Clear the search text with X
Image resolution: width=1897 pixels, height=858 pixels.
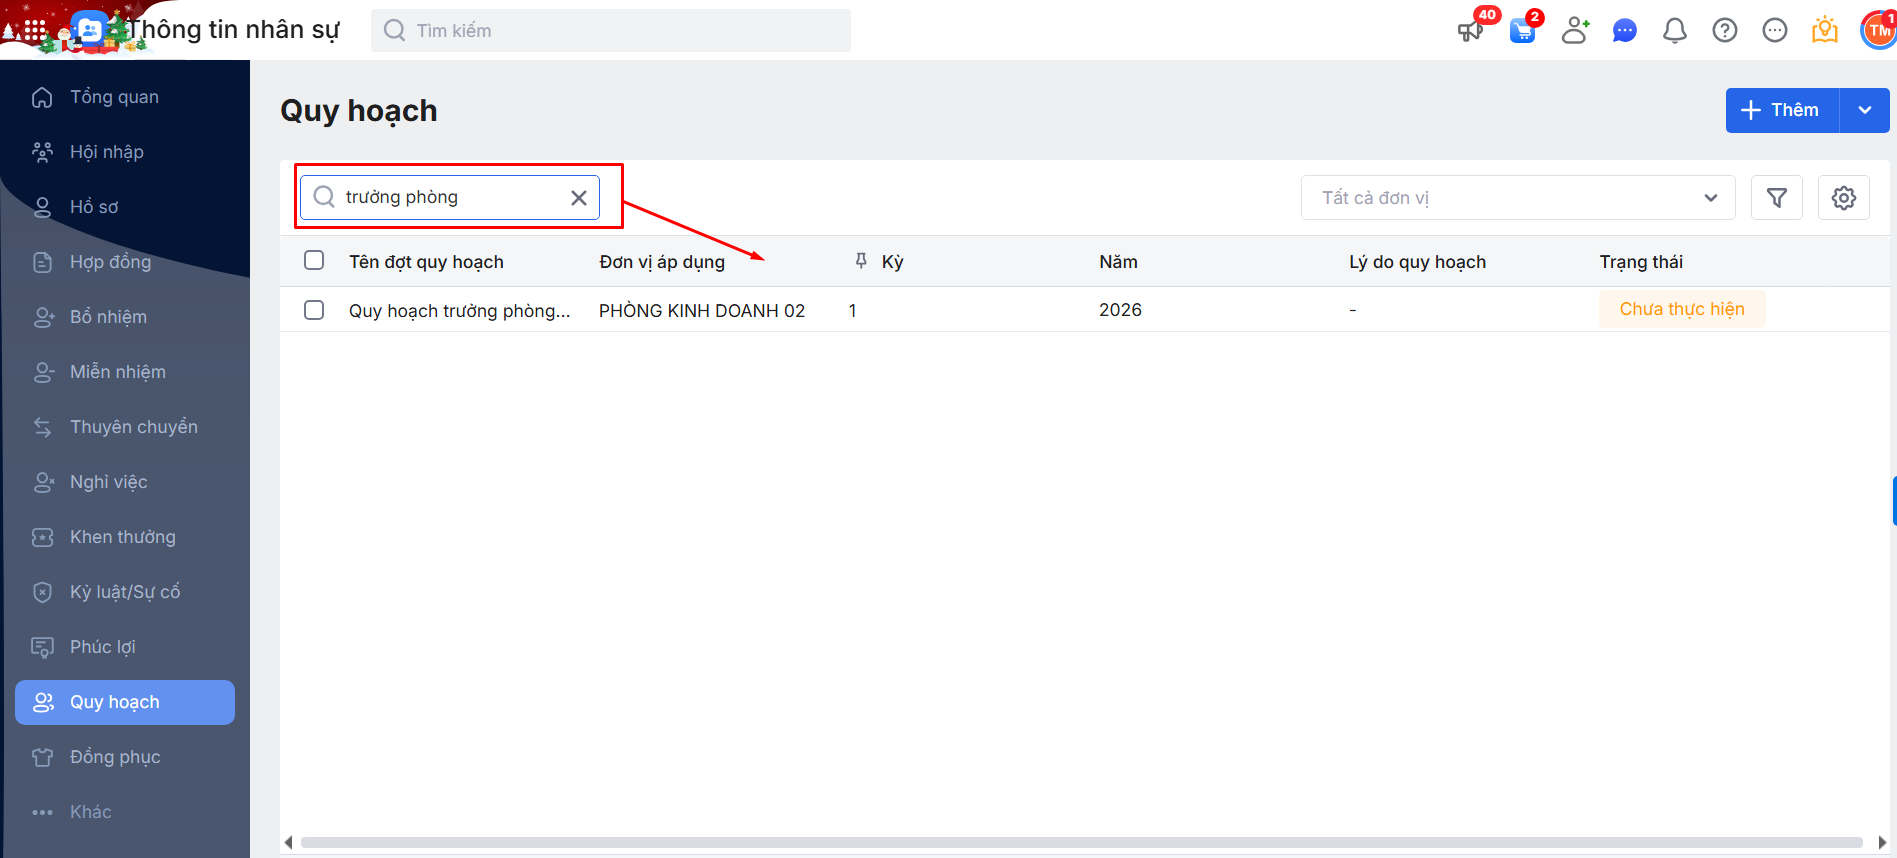(579, 198)
